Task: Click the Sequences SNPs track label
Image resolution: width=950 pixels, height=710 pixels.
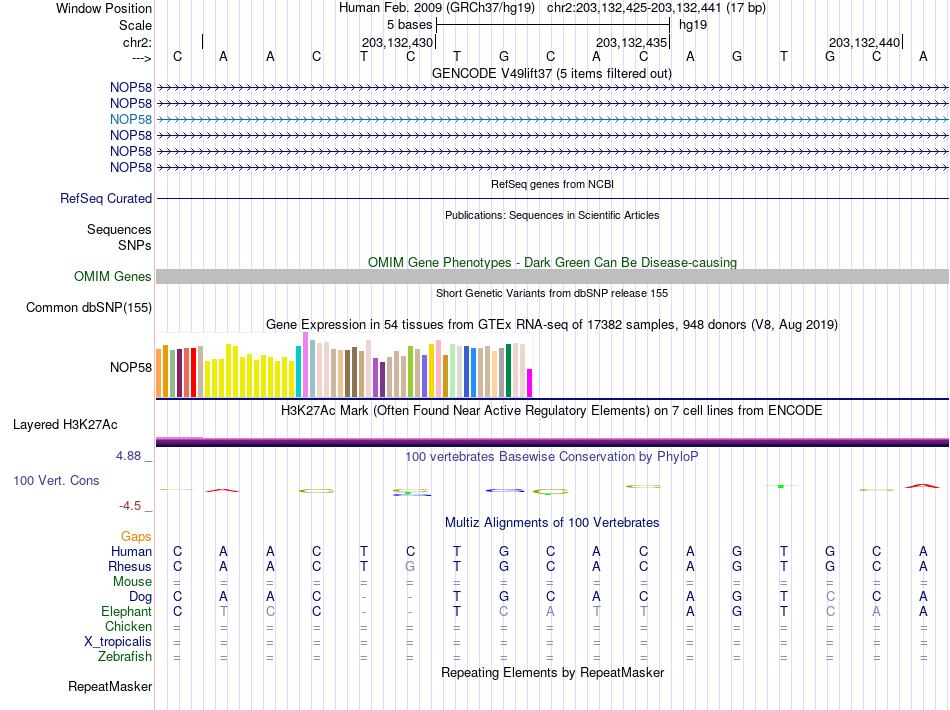Action: click(119, 237)
